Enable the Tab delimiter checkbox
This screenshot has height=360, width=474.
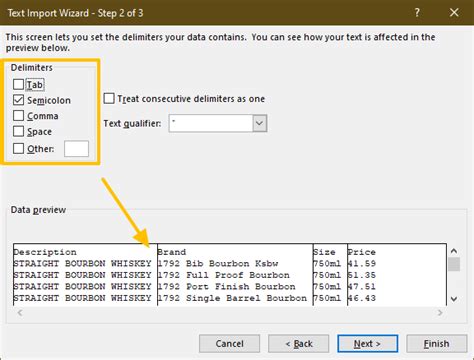[18, 84]
